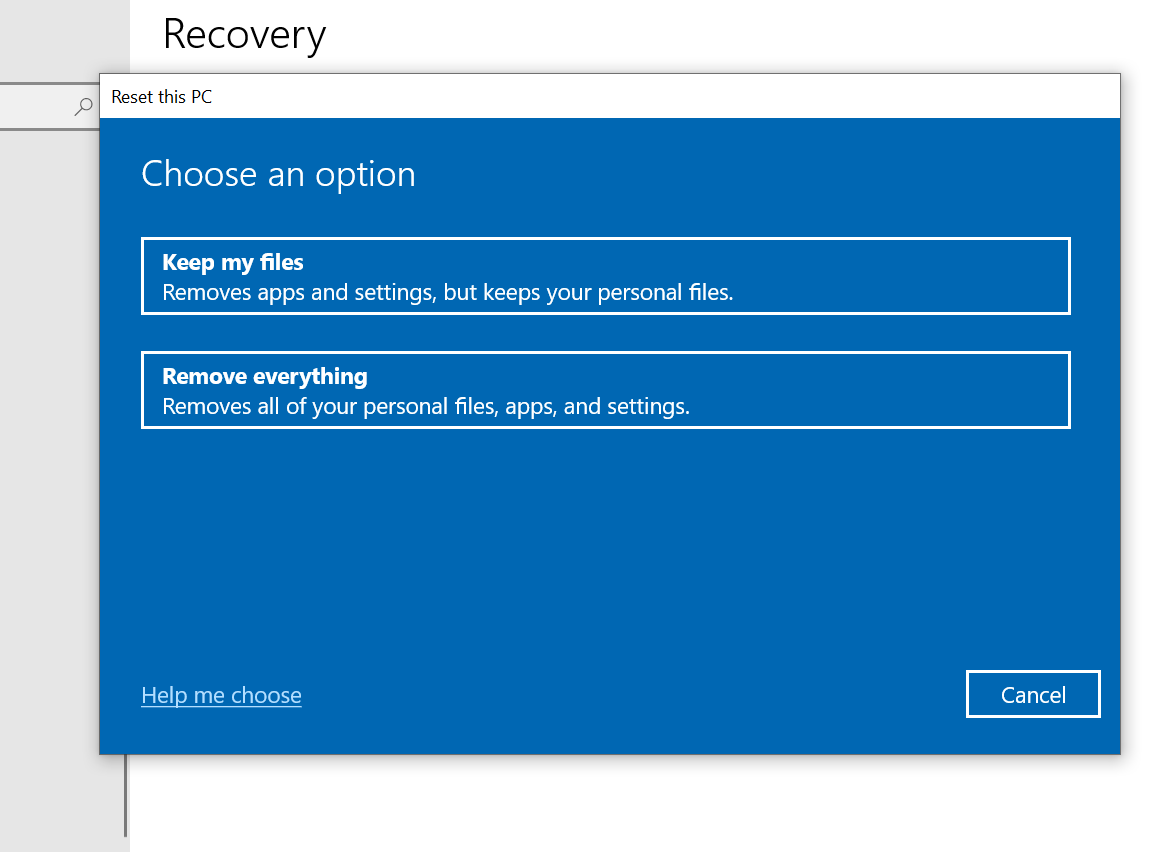The image size is (1154, 852).
Task: Click the "Choose an option" heading
Action: pyautogui.click(x=278, y=174)
